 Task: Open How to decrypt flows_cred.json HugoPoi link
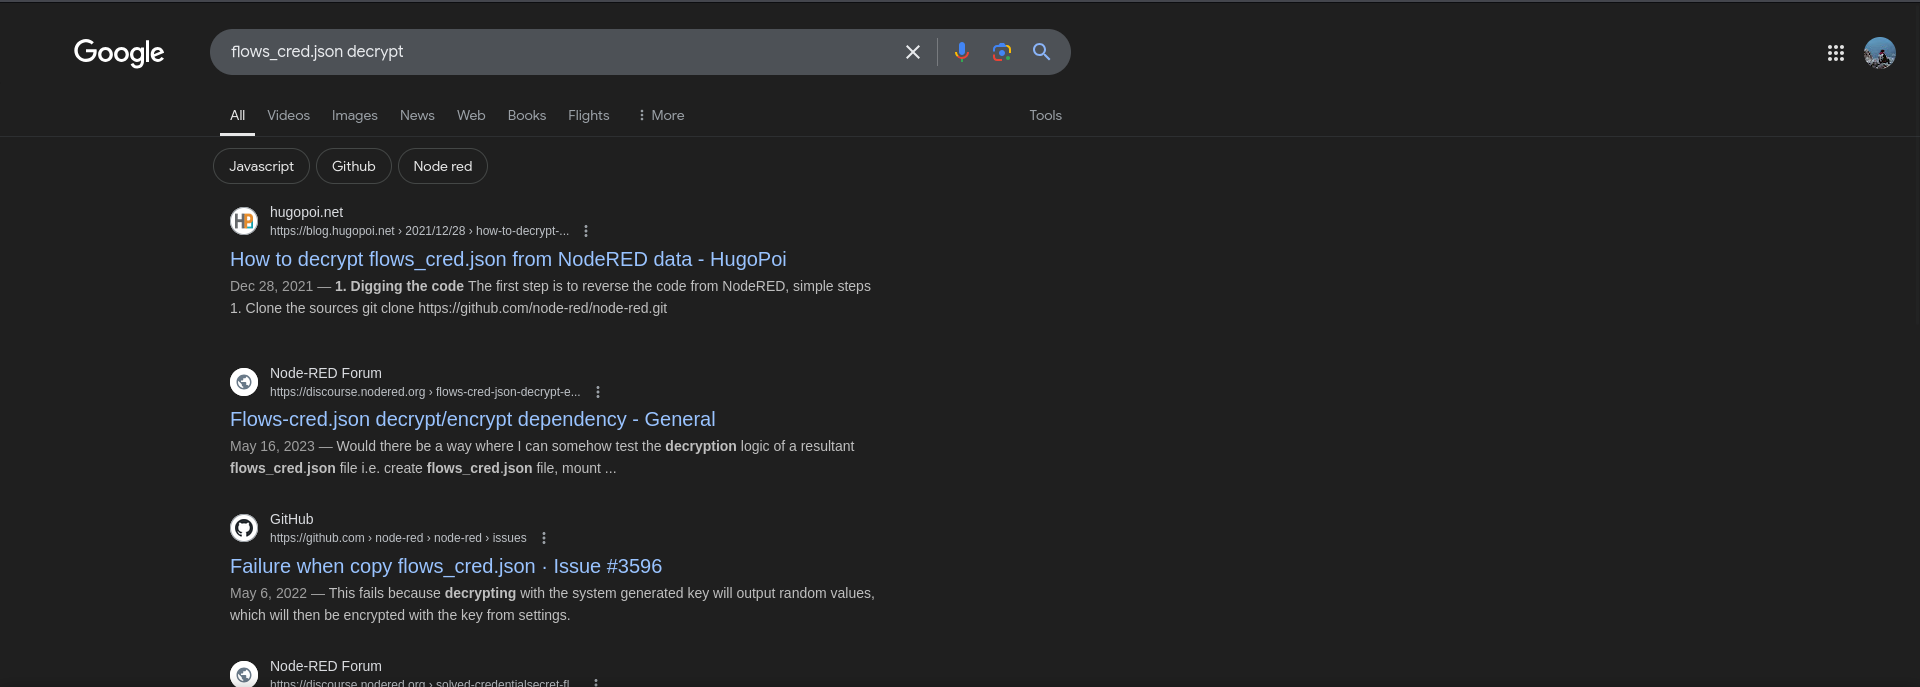pyautogui.click(x=508, y=259)
